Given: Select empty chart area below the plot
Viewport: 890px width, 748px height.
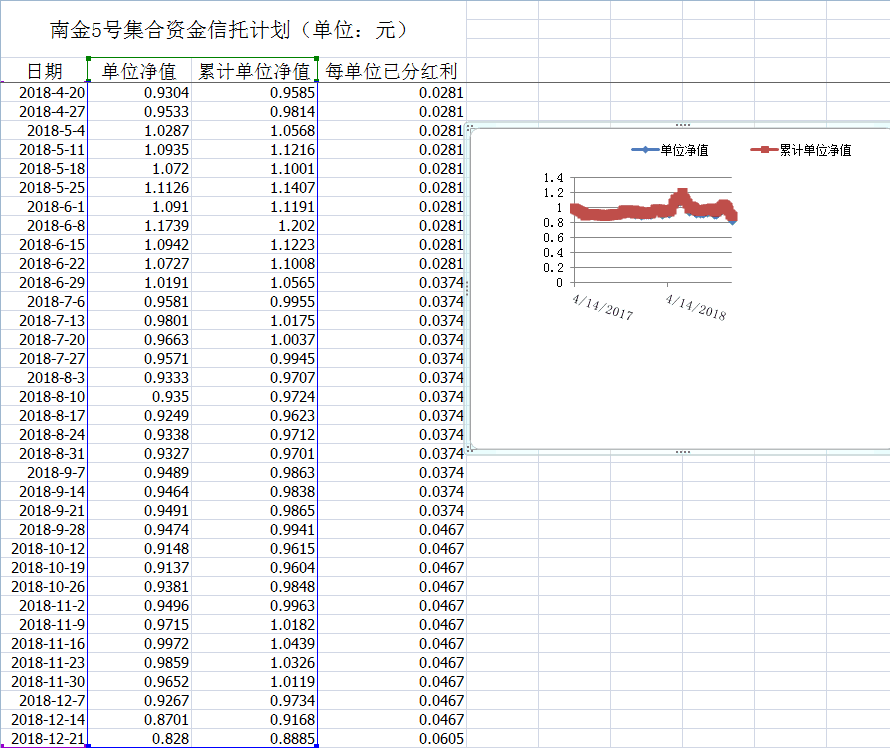Looking at the screenshot, I should [x=681, y=386].
